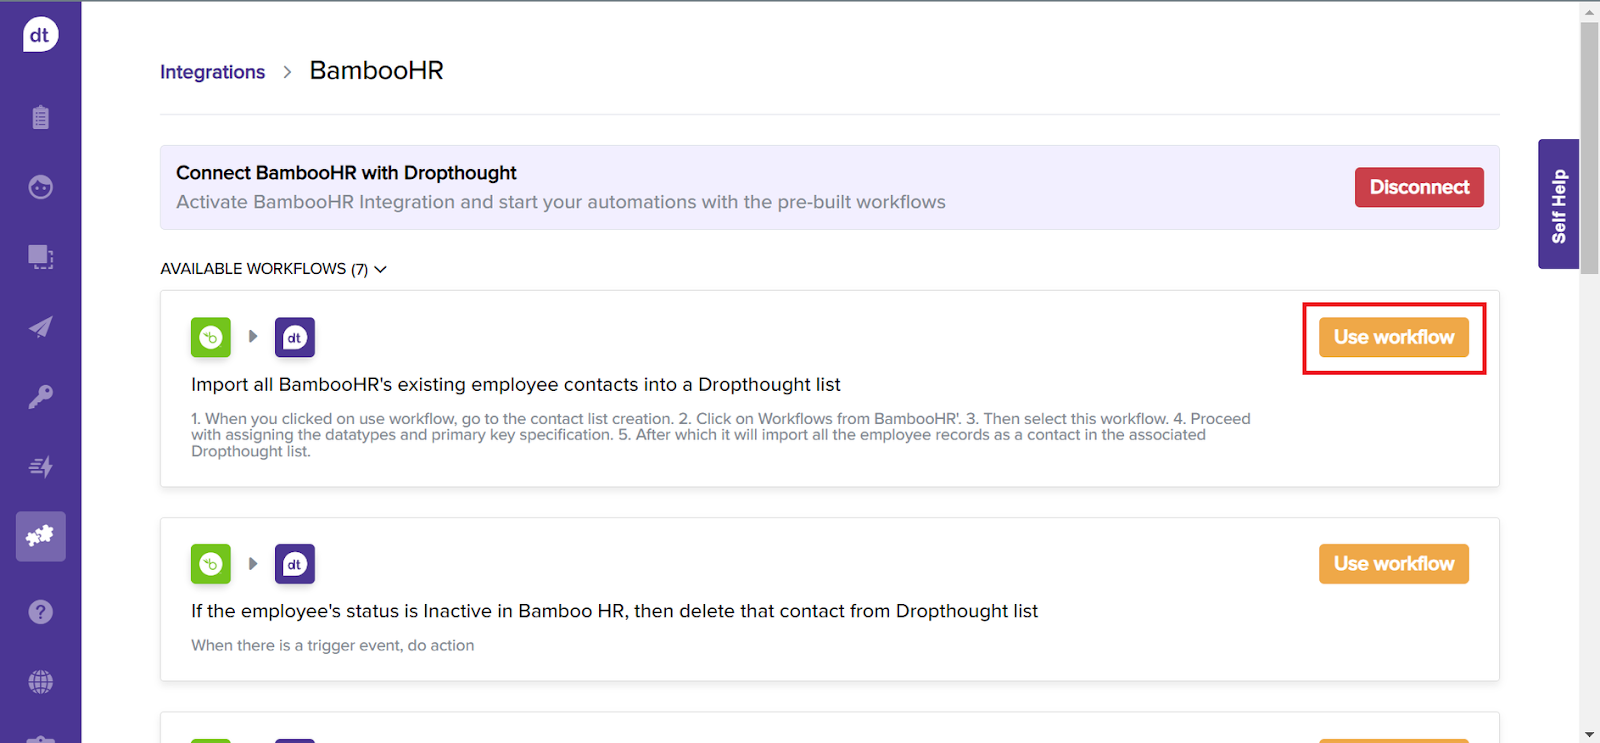Open the question mark help icon
This screenshot has width=1600, height=743.
pyautogui.click(x=40, y=612)
